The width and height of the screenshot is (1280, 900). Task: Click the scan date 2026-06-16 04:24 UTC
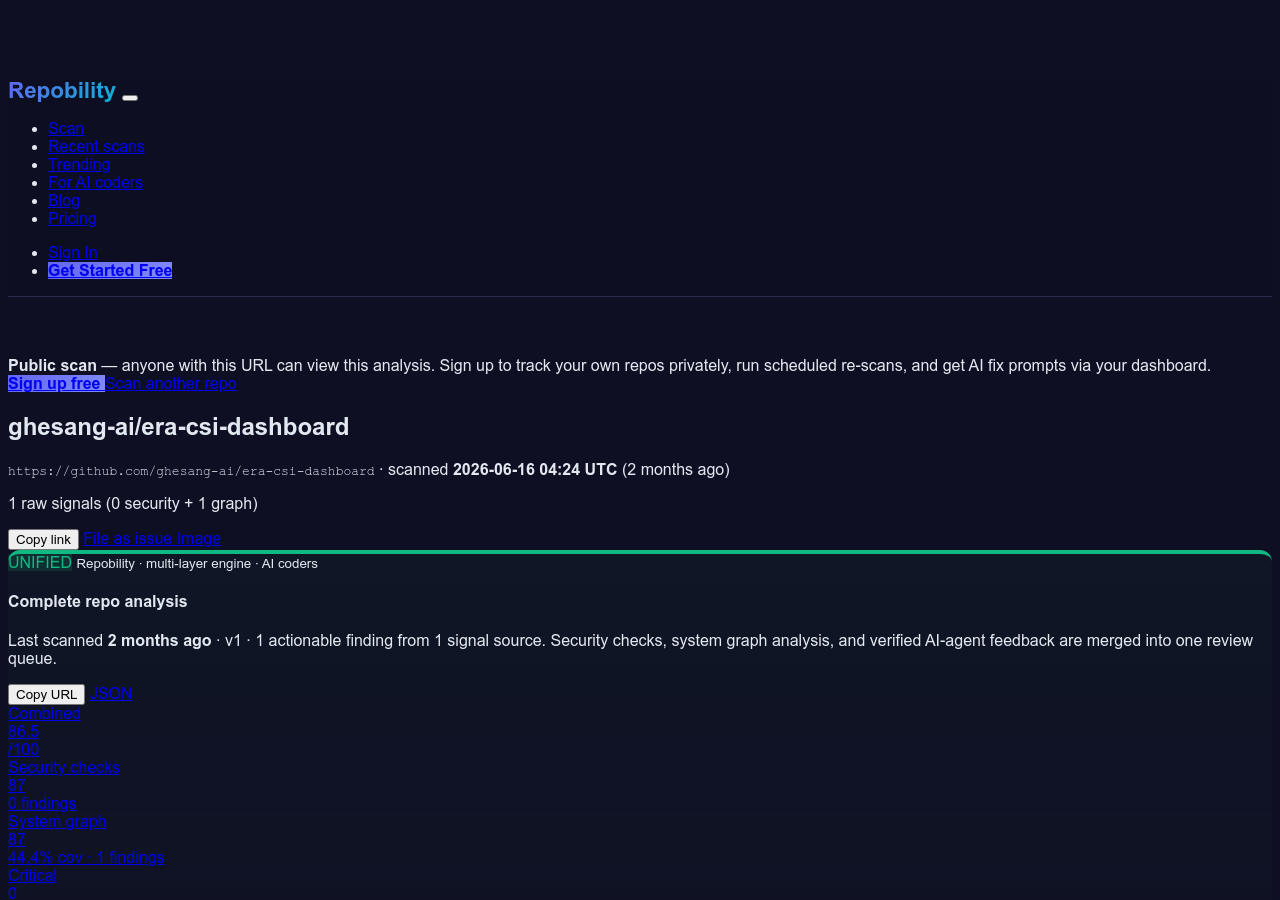(535, 469)
